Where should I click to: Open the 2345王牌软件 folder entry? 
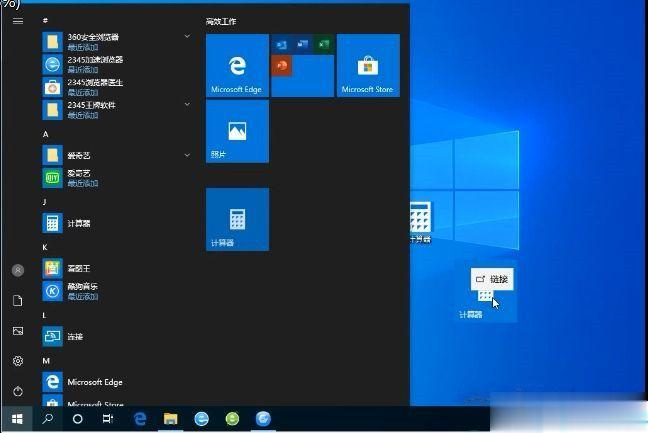117,109
